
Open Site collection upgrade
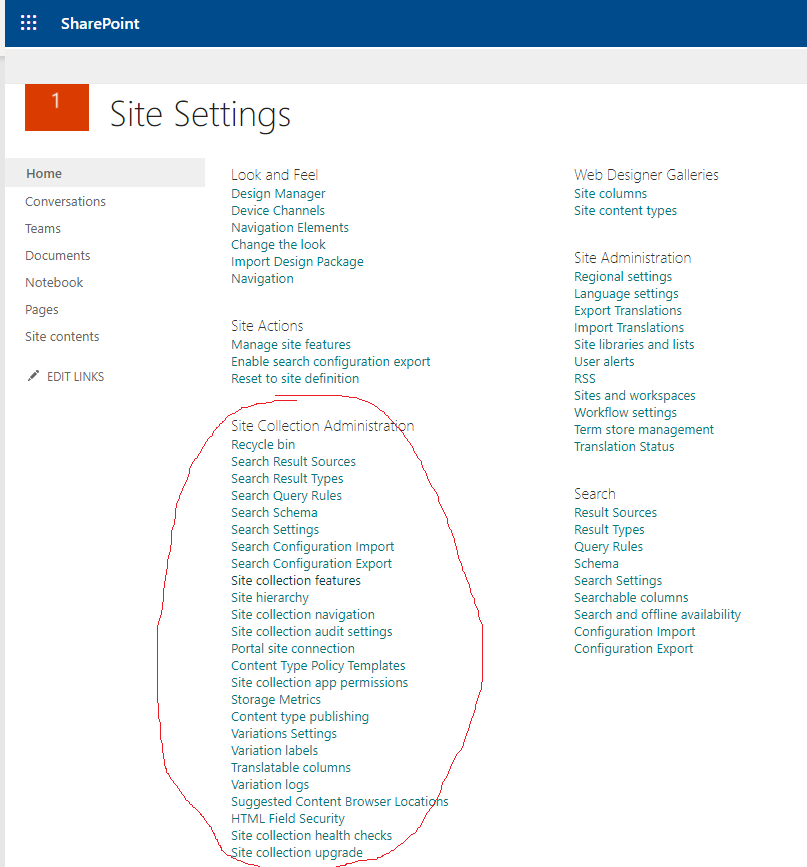click(297, 853)
